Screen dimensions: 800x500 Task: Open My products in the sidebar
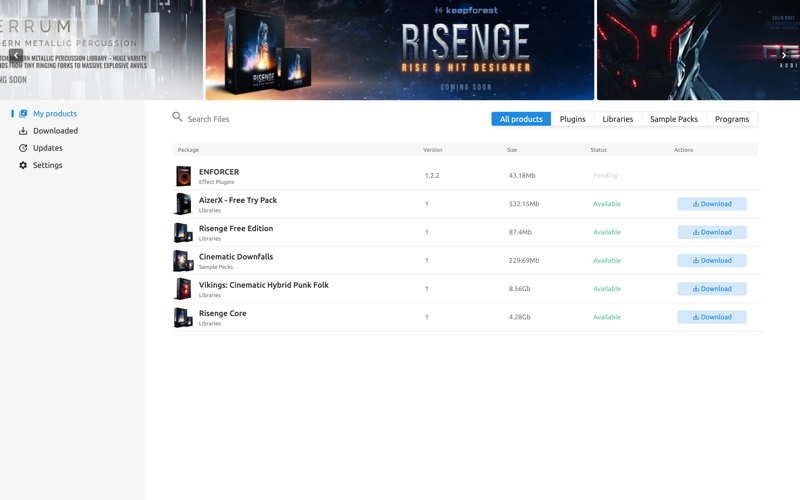point(55,114)
